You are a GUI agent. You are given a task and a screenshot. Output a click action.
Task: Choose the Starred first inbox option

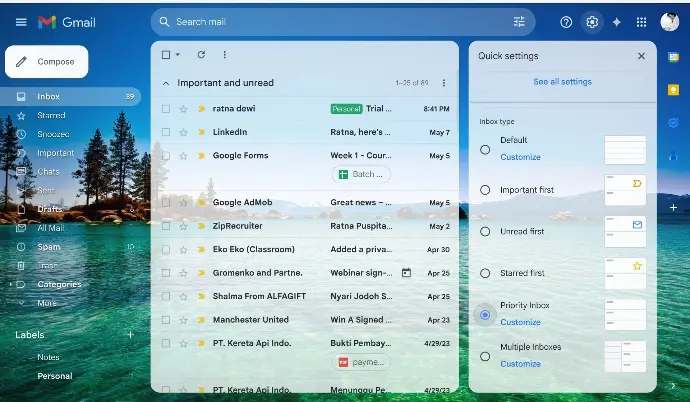(485, 273)
